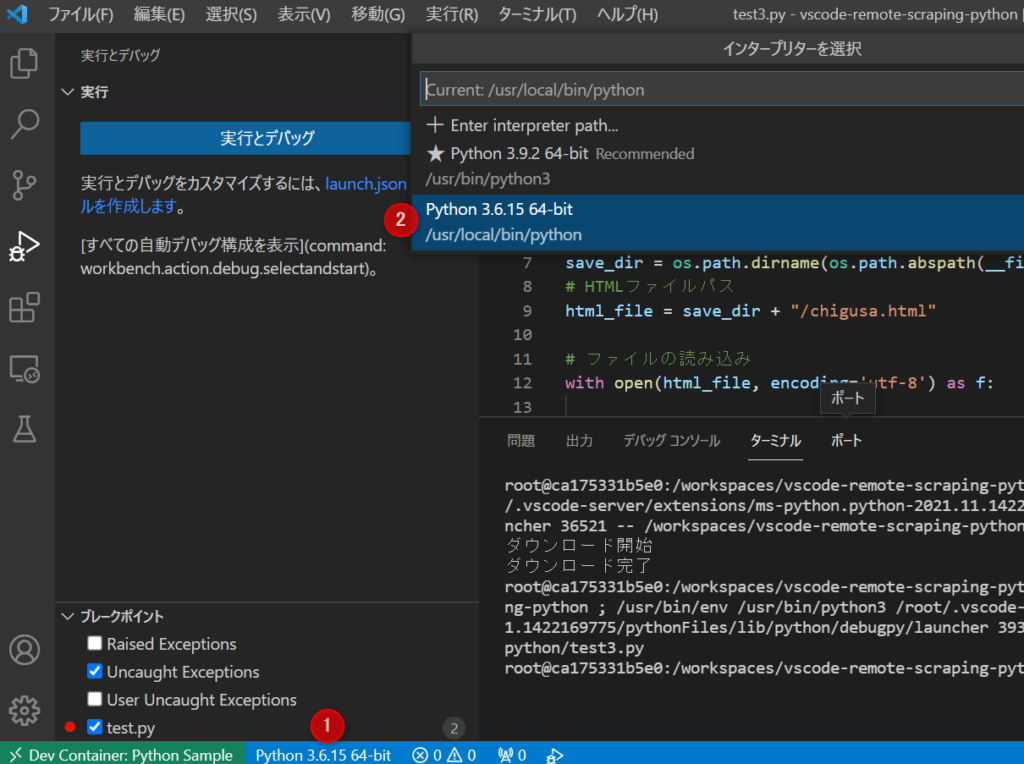Switch to the 問題 panel tab
Screen dimensions: 1024x764
click(521, 441)
